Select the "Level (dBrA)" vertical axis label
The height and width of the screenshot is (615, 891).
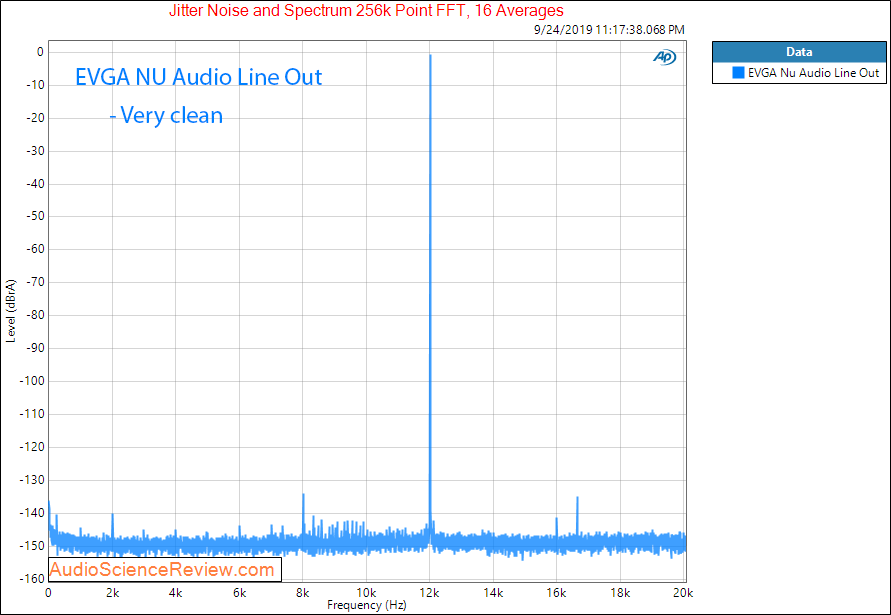11,311
